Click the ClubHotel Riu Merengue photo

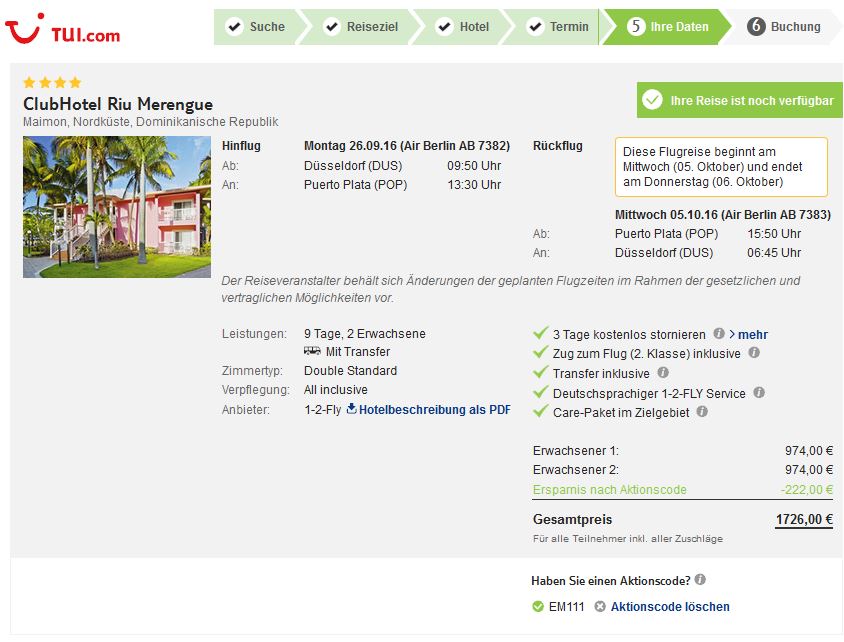pos(117,207)
